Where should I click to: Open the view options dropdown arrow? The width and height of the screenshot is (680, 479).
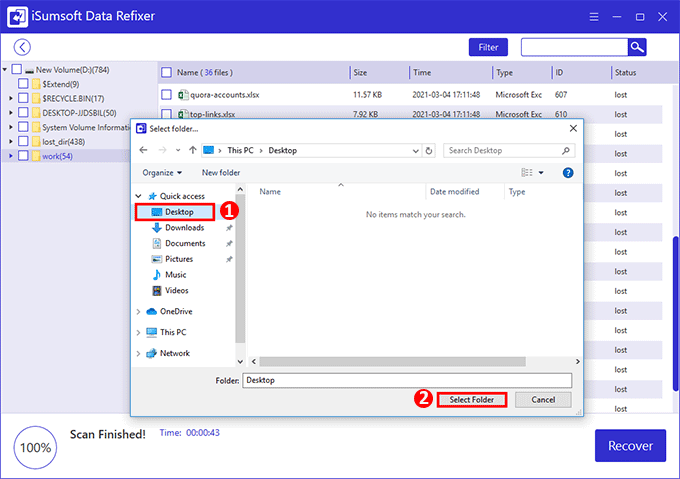tap(541, 172)
